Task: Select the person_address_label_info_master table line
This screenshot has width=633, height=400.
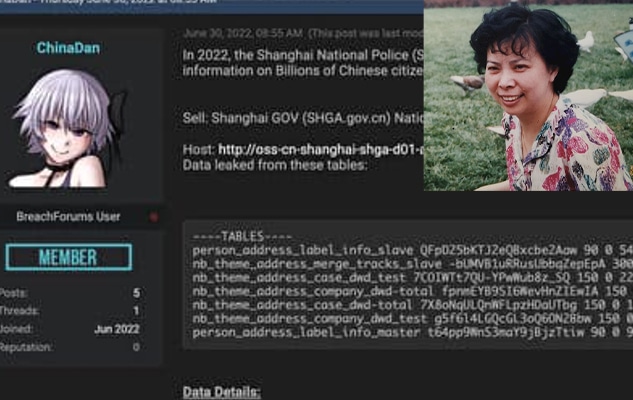Action: coord(413,332)
